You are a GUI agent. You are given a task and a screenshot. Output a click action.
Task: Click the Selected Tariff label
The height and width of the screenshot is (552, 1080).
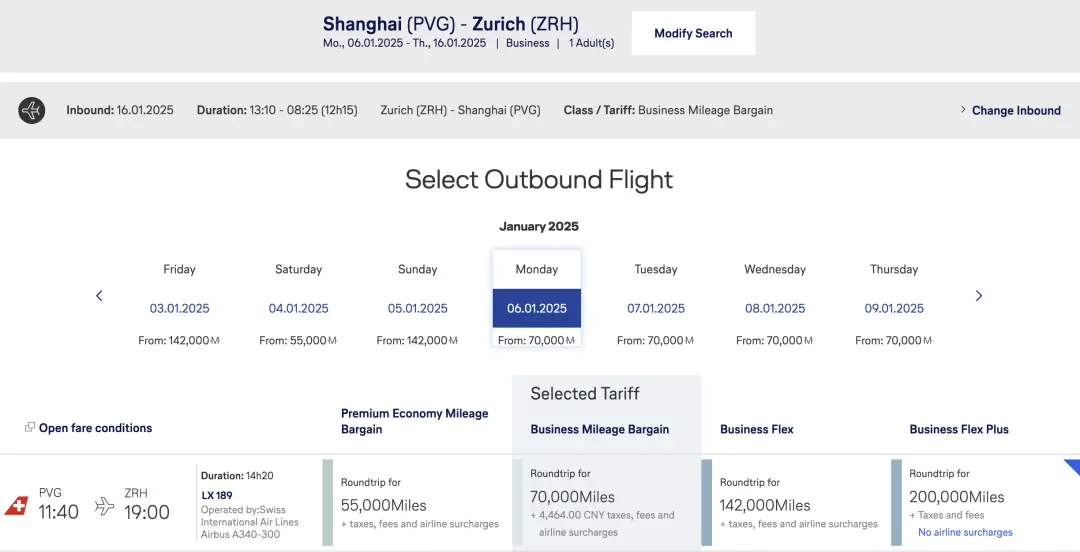coord(585,393)
